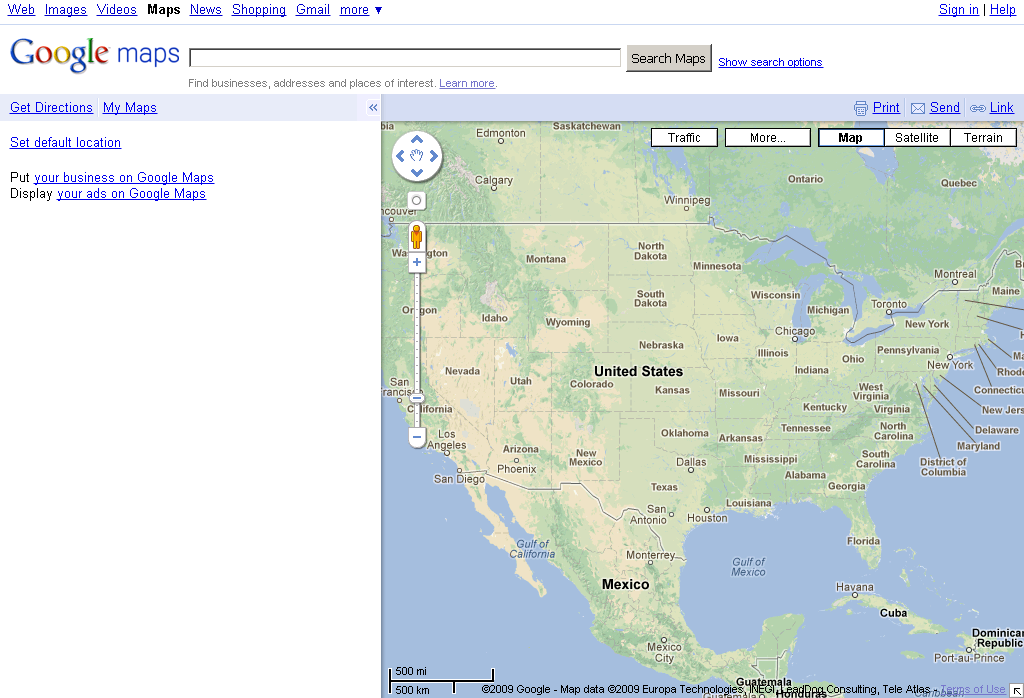Click inside the map search input field
Viewport: 1024px width, 698px height.
404,57
